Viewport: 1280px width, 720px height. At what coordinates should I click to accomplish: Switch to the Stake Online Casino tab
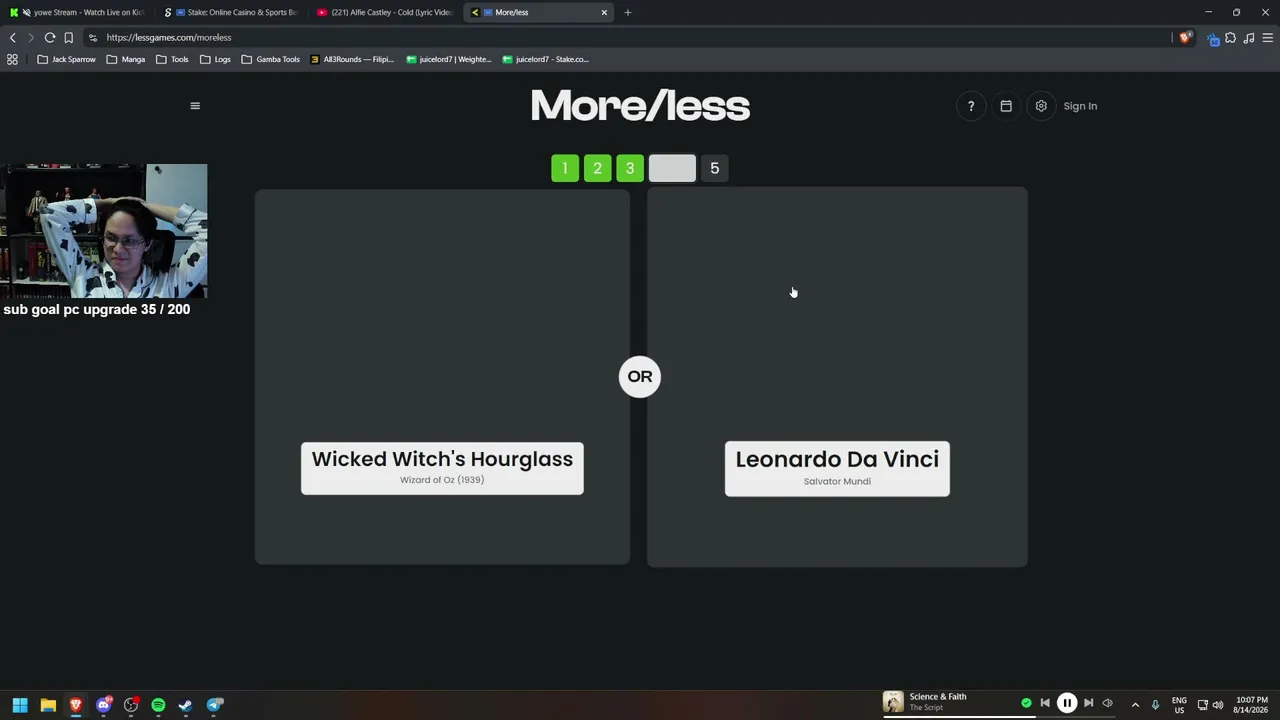(x=231, y=12)
